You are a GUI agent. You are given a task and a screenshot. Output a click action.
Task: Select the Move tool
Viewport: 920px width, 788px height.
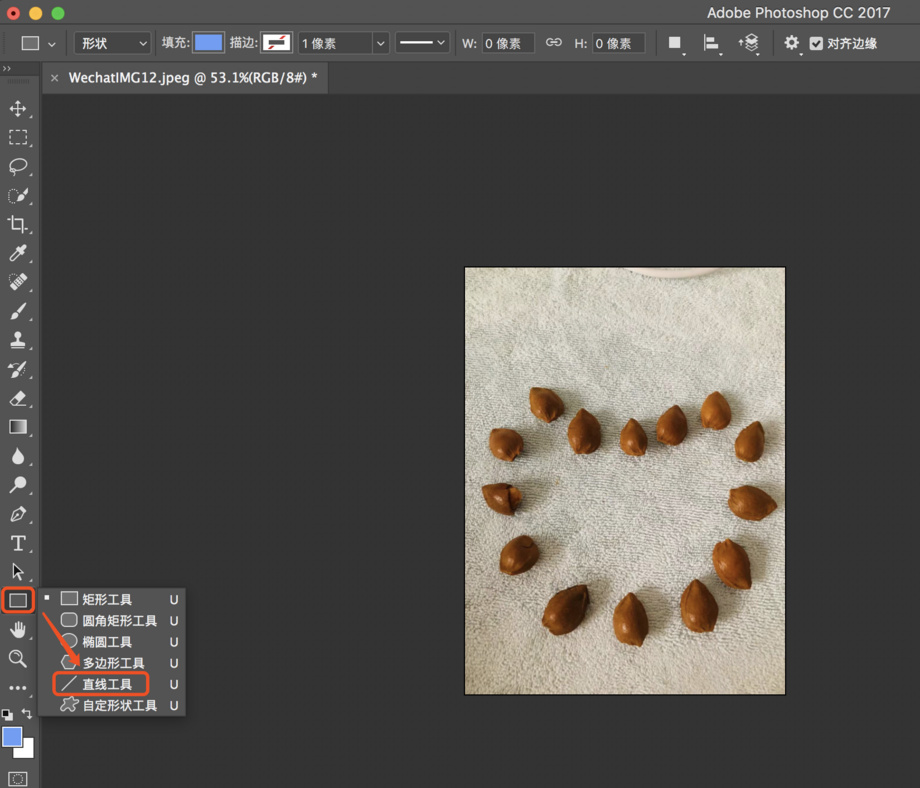pos(18,108)
